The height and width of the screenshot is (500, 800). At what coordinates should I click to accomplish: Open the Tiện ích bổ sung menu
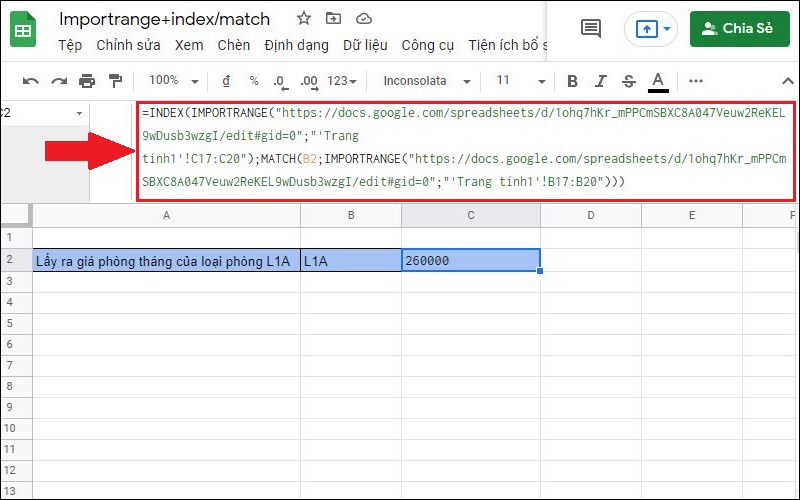click(508, 45)
